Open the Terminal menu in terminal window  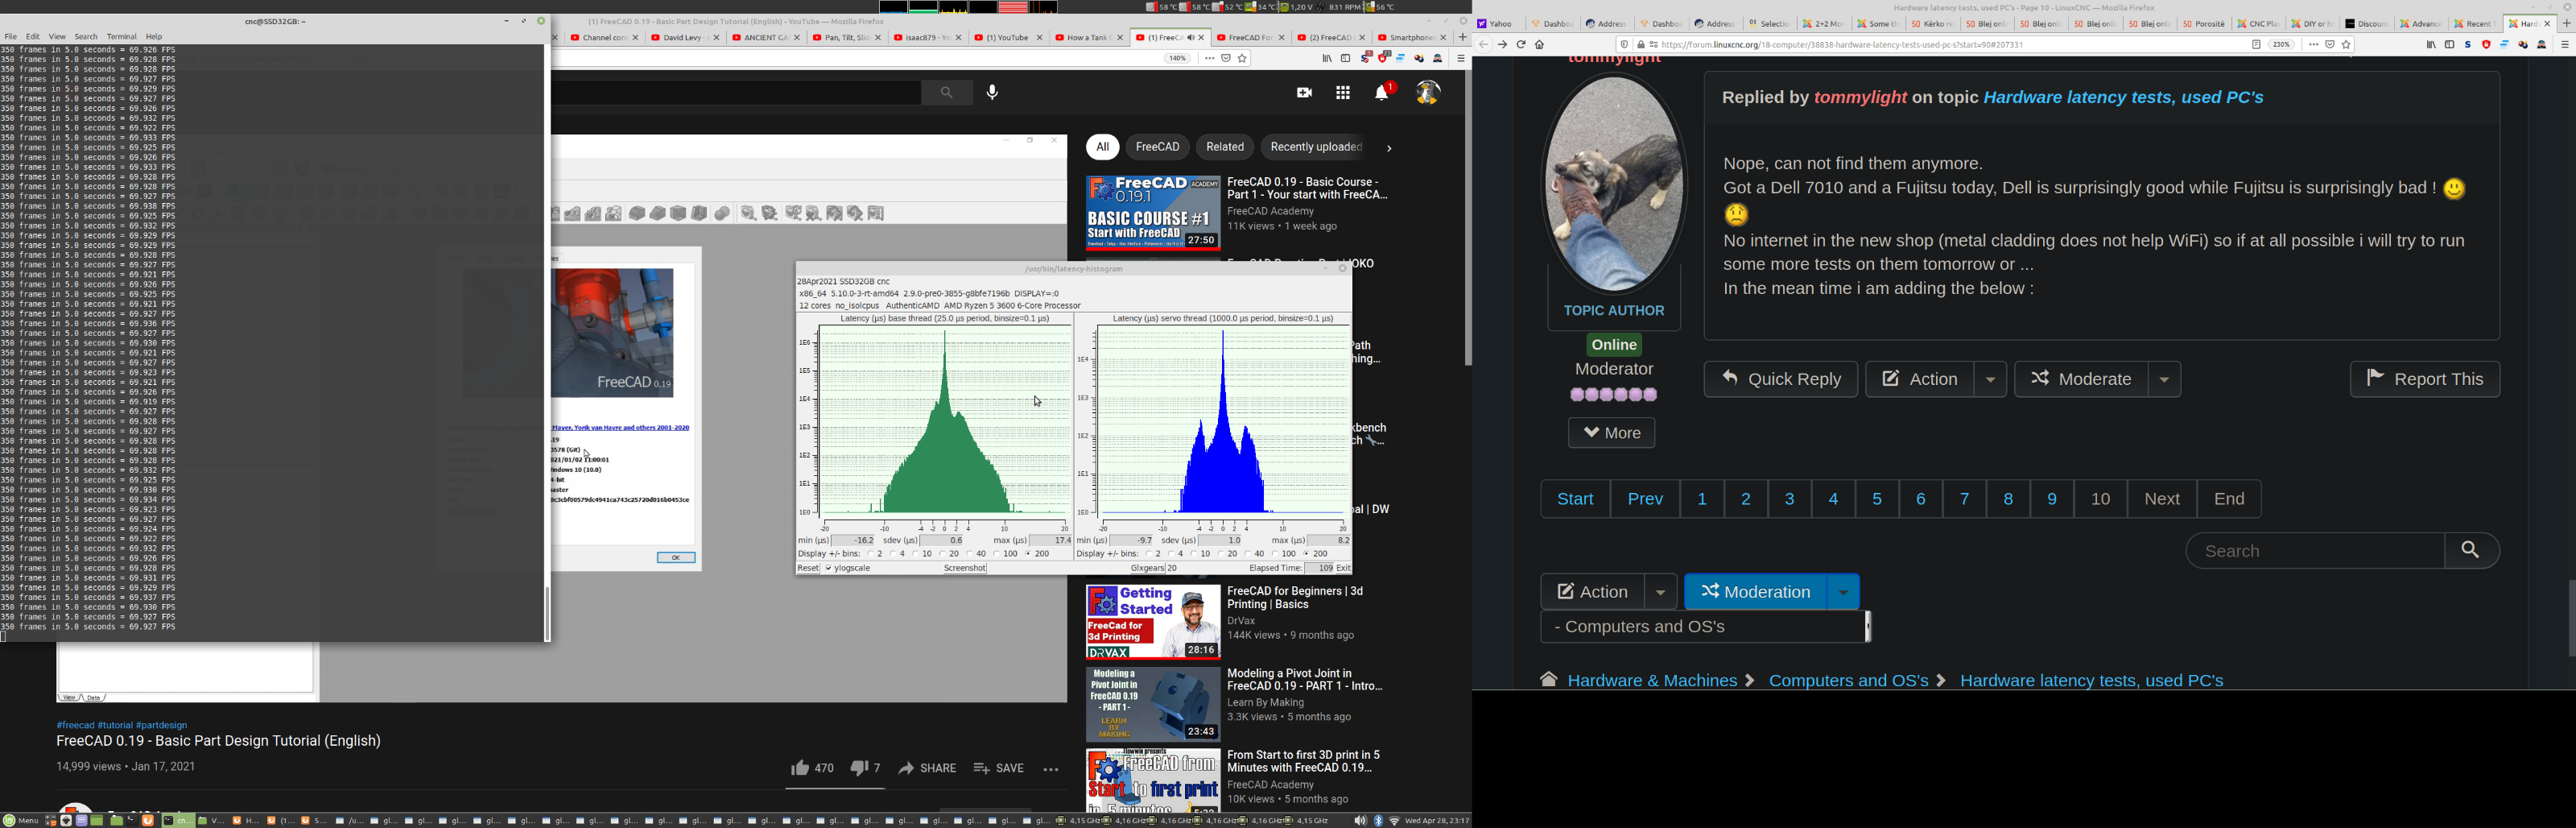pyautogui.click(x=121, y=37)
